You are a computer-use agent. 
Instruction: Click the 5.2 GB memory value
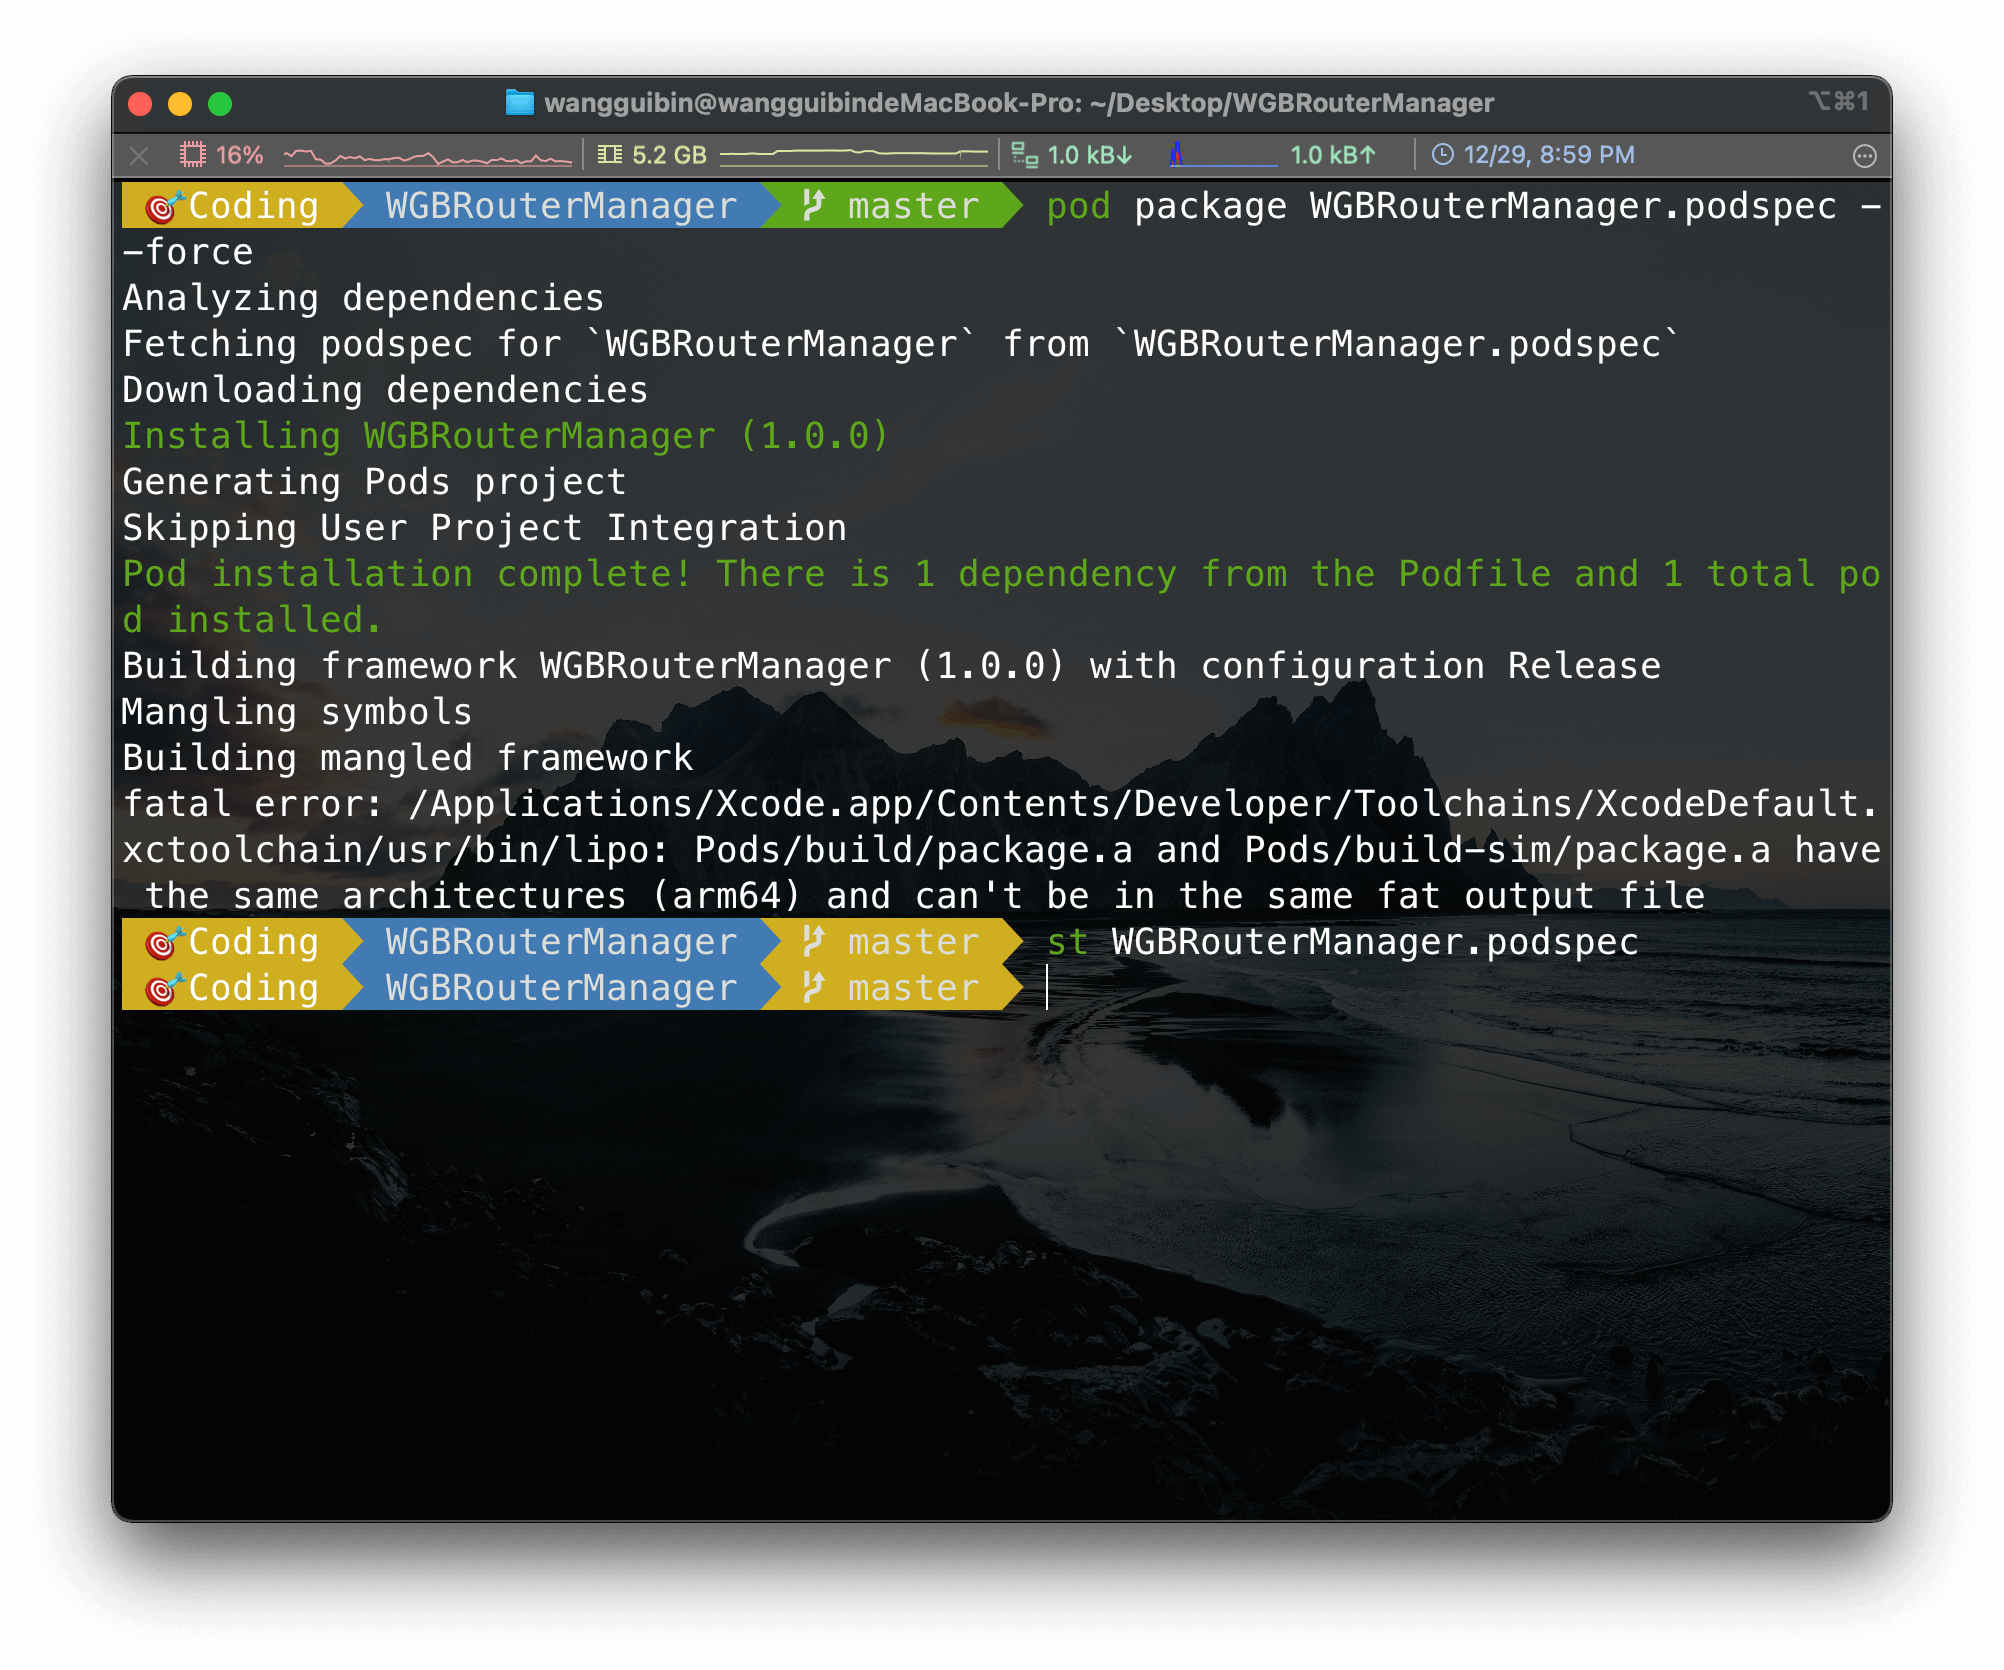click(x=669, y=155)
